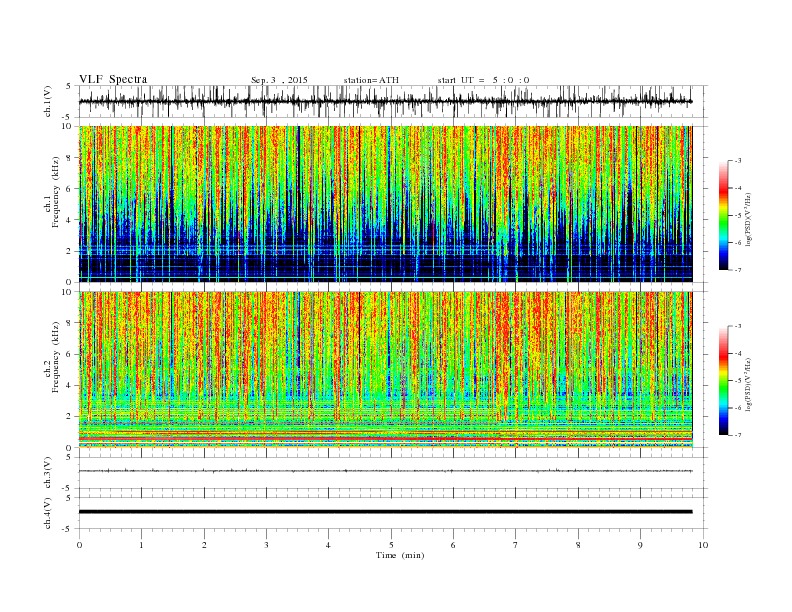Click the "ch.4(V)" axis label
792x612 pixels.
tap(48, 514)
